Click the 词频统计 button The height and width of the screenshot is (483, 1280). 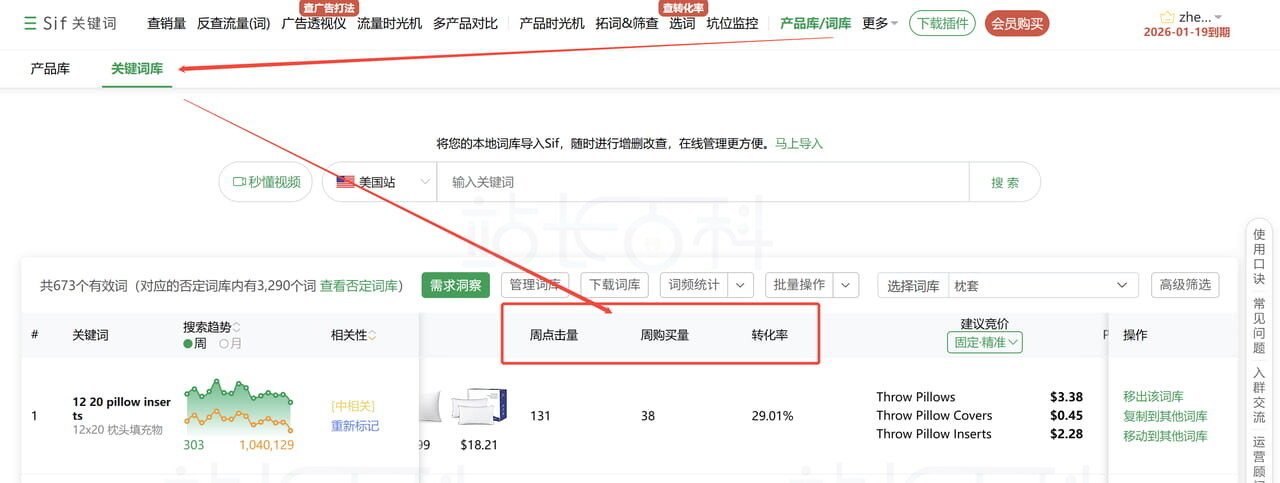(693, 285)
